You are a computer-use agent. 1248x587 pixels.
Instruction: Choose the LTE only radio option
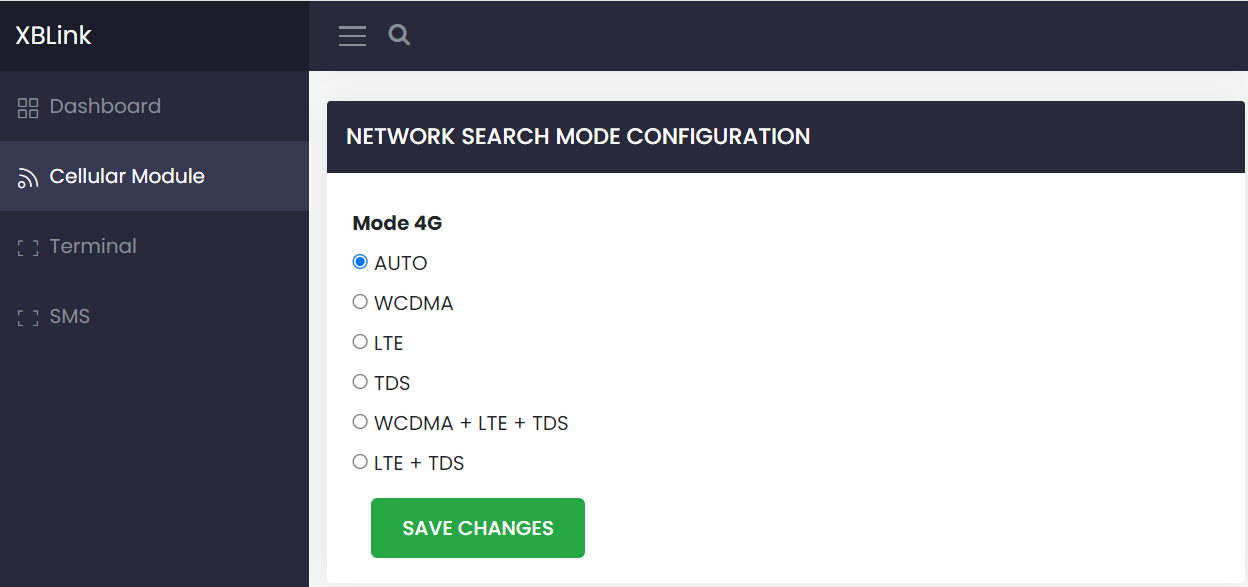point(360,342)
